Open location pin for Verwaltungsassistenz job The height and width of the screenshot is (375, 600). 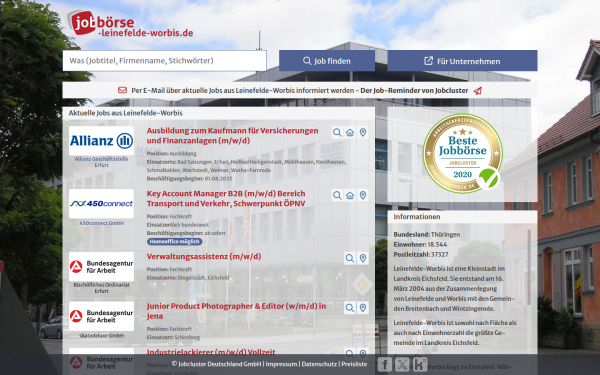click(363, 258)
